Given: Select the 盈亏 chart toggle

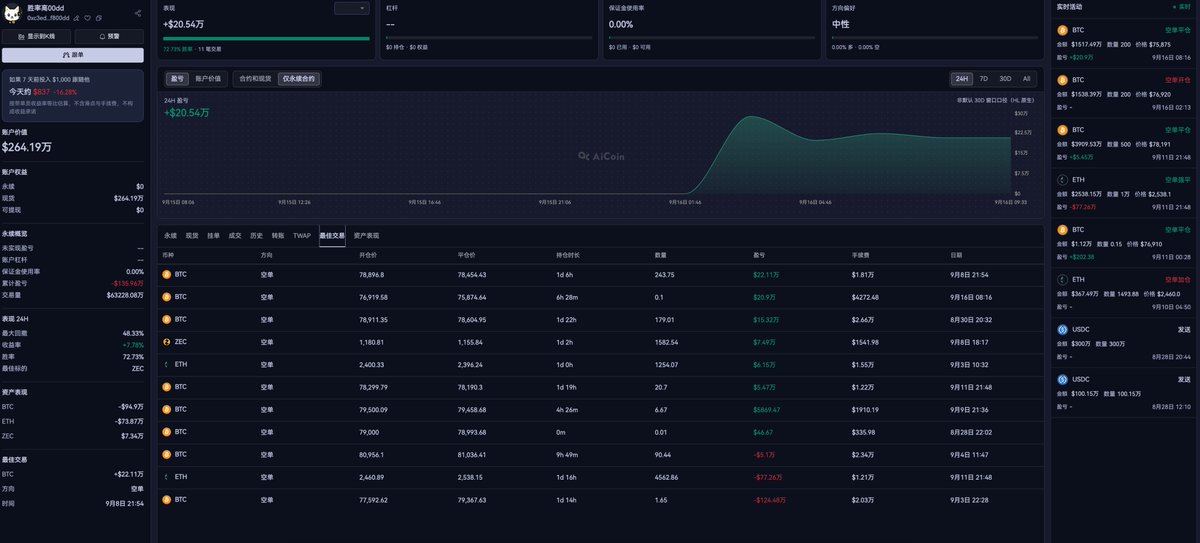Looking at the screenshot, I should pos(176,78).
